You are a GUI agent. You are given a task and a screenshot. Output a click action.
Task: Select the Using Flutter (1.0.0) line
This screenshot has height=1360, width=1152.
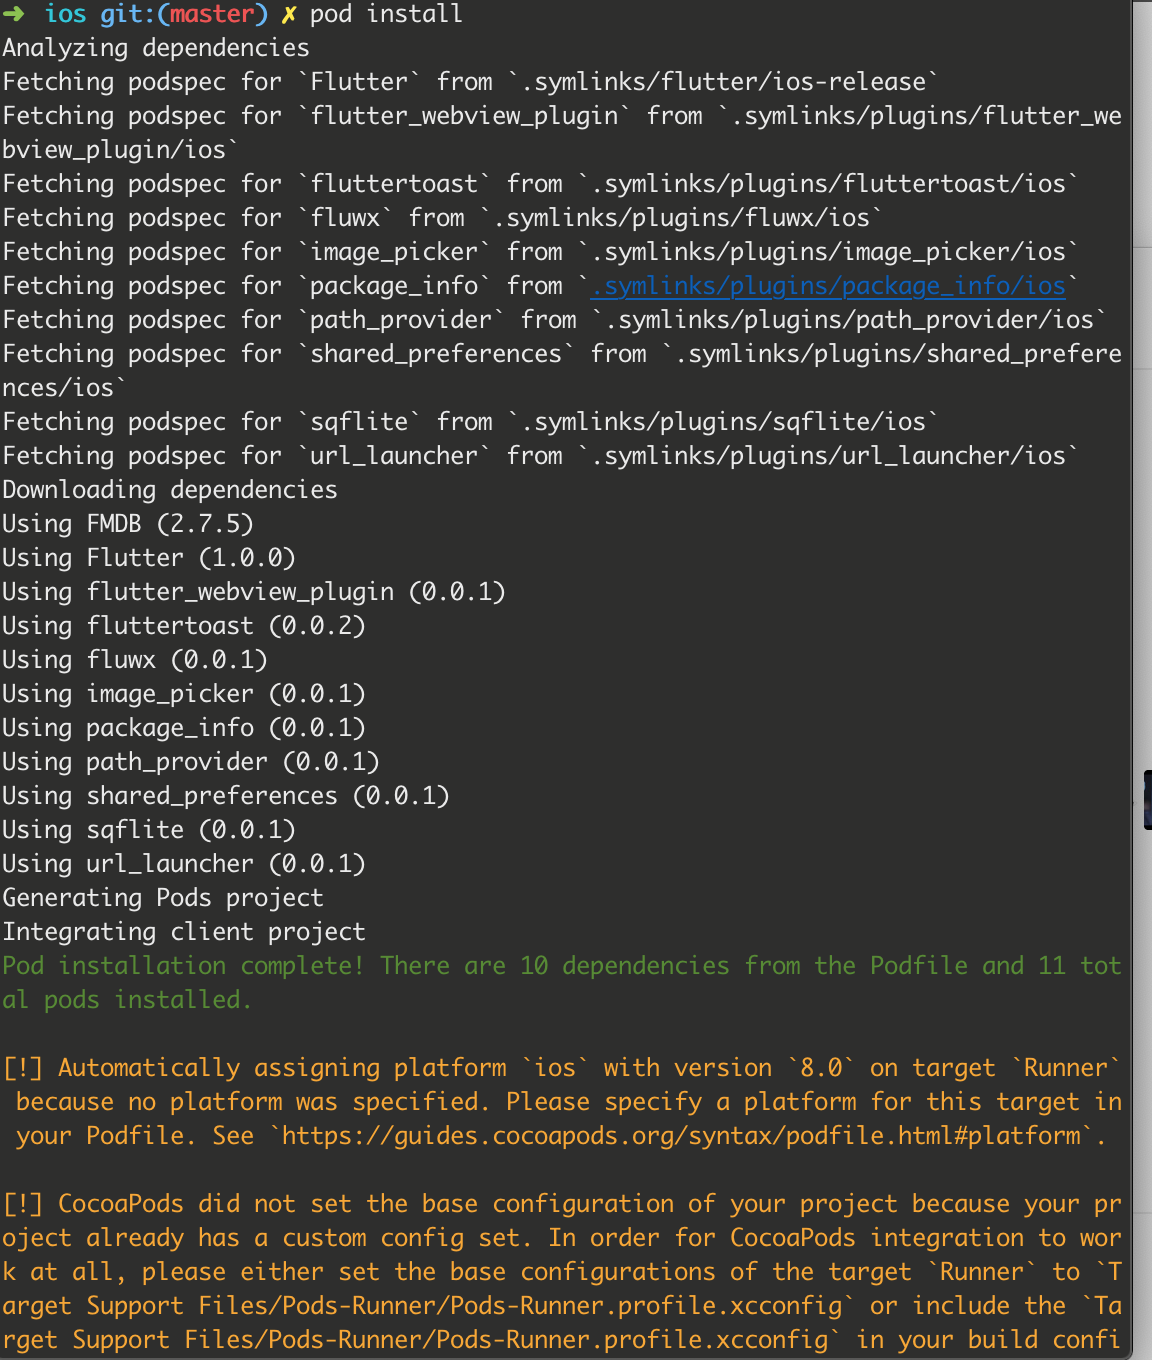tap(148, 557)
